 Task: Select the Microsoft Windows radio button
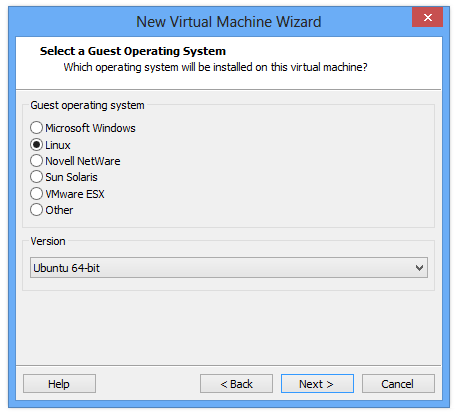[36, 128]
